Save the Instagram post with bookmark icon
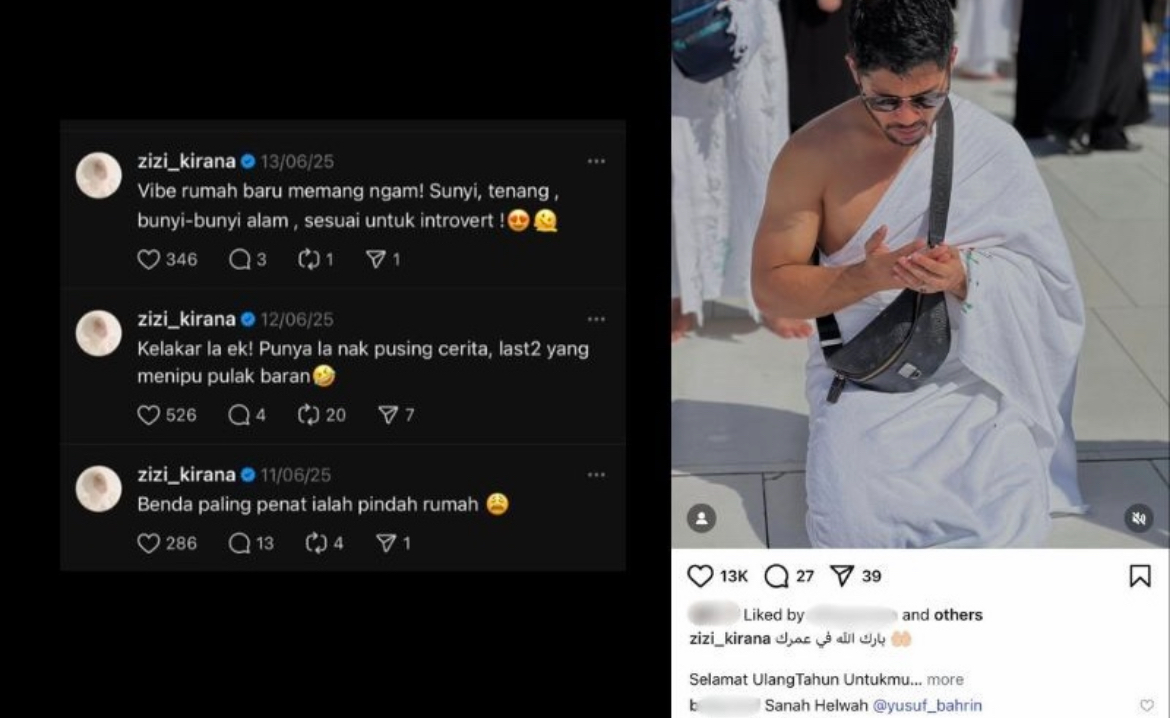Viewport: 1170px width, 718px height. click(1139, 575)
